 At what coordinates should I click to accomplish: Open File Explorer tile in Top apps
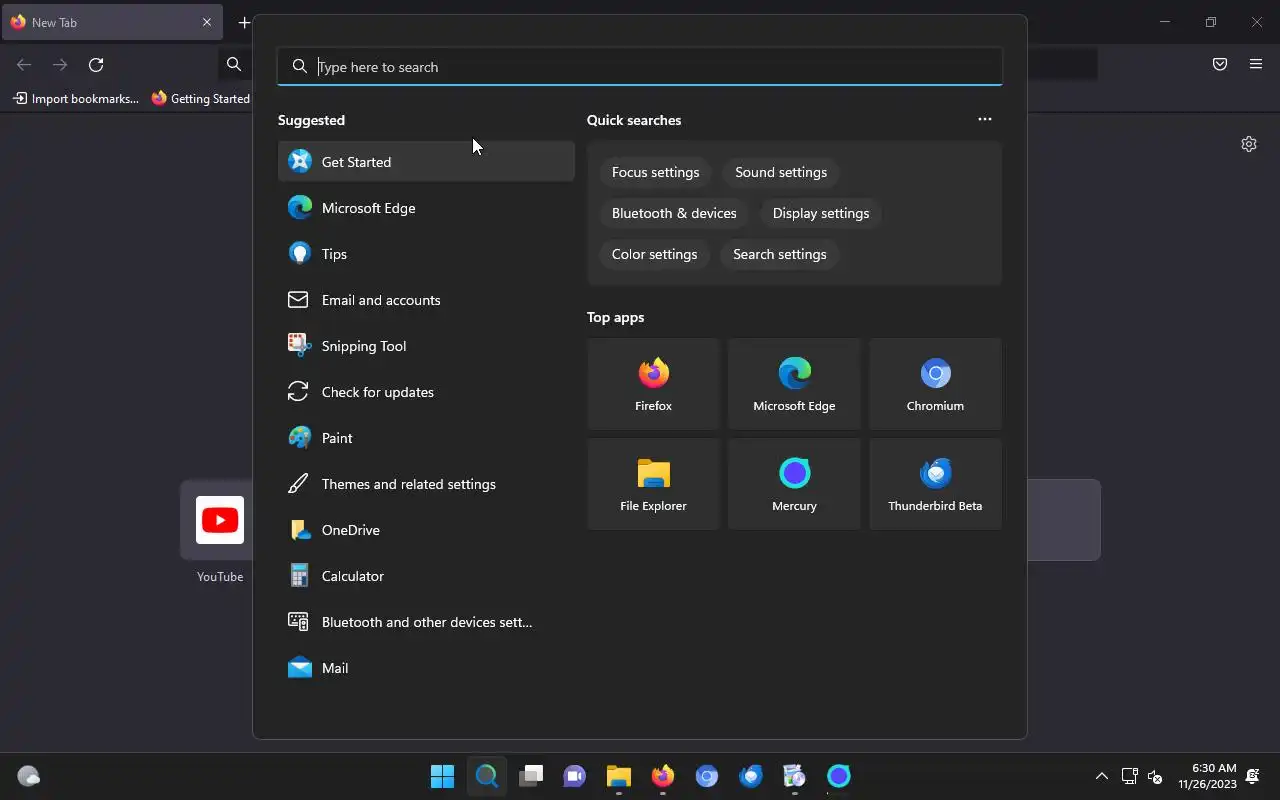[653, 484]
